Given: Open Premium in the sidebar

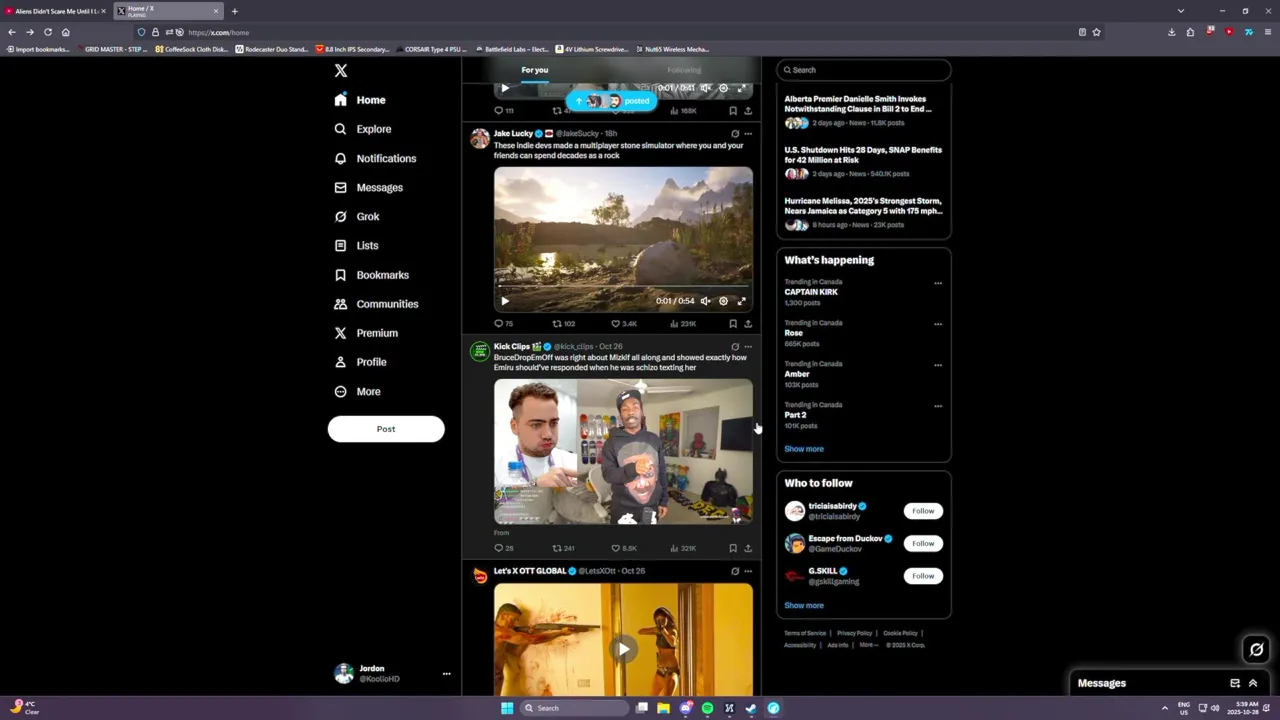Looking at the screenshot, I should pos(366,333).
